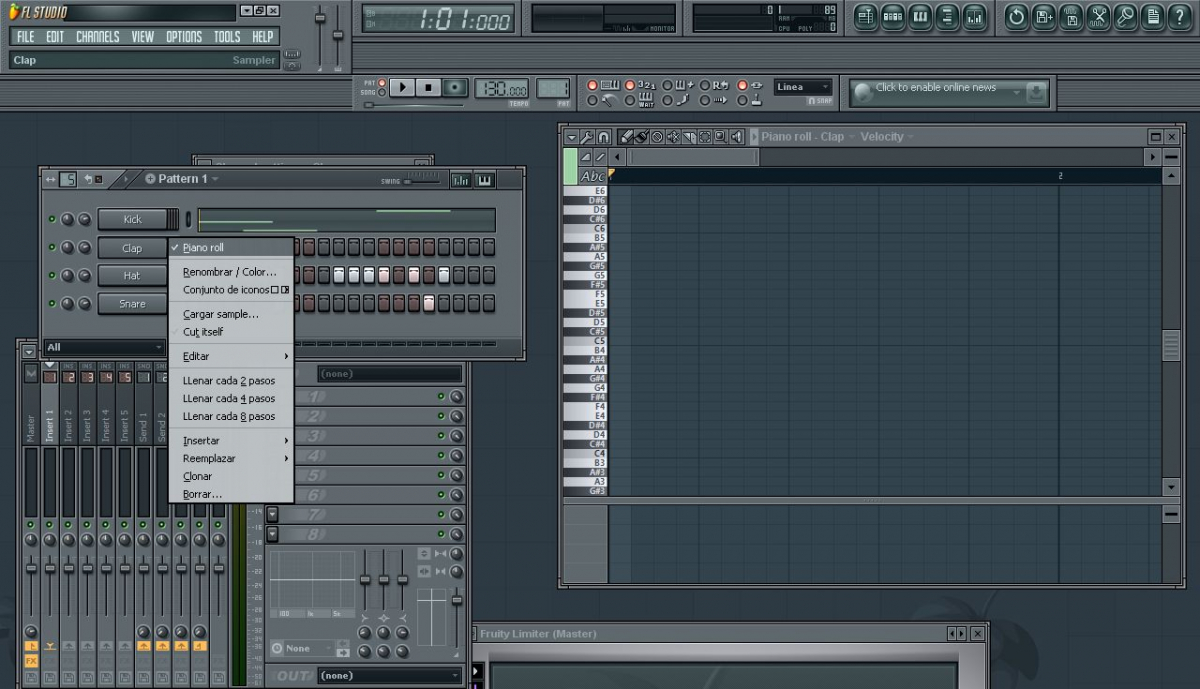
Task: Toggle the green mute LED for Snare
Action: click(x=52, y=303)
